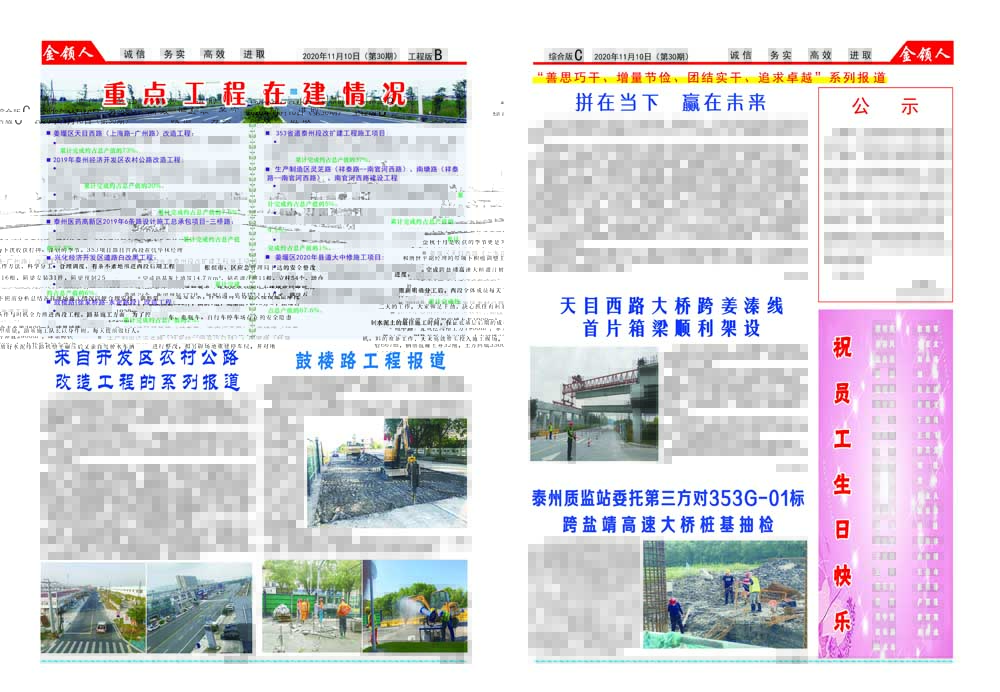The image size is (1000, 692).
Task: Click the 金领人 logo on the right page
Action: (925, 53)
